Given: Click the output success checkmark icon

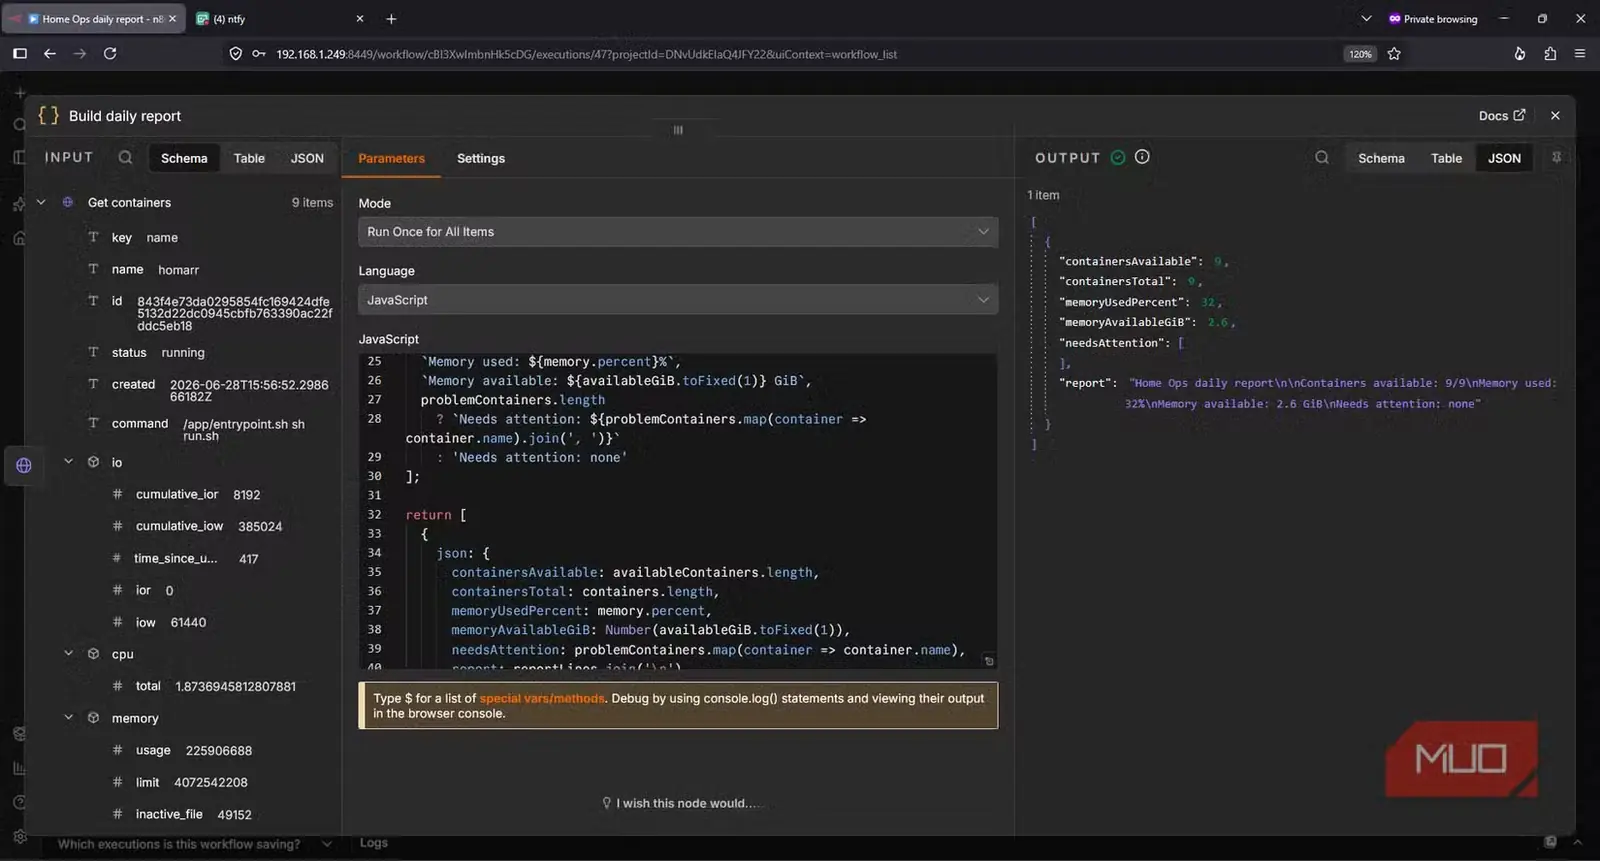Looking at the screenshot, I should [1118, 157].
